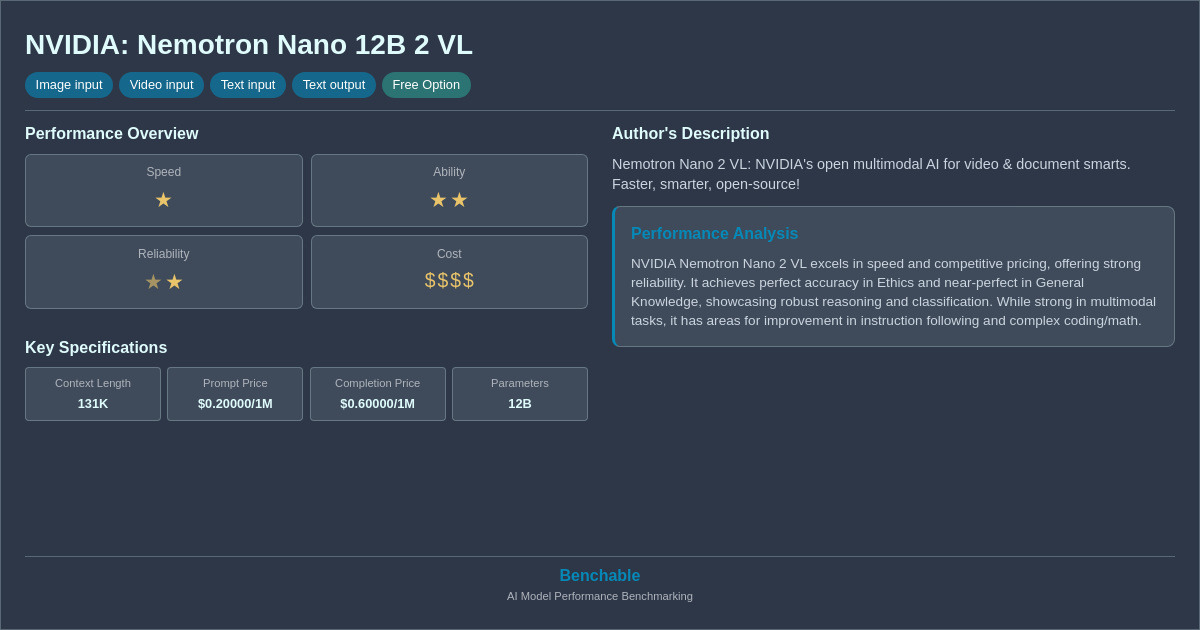Click the Context Length 131K spec card
This screenshot has width=1200, height=630.
92,394
